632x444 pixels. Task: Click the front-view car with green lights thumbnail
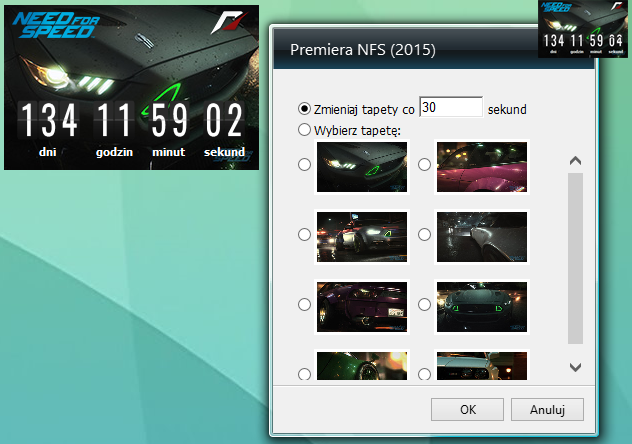click(482, 304)
